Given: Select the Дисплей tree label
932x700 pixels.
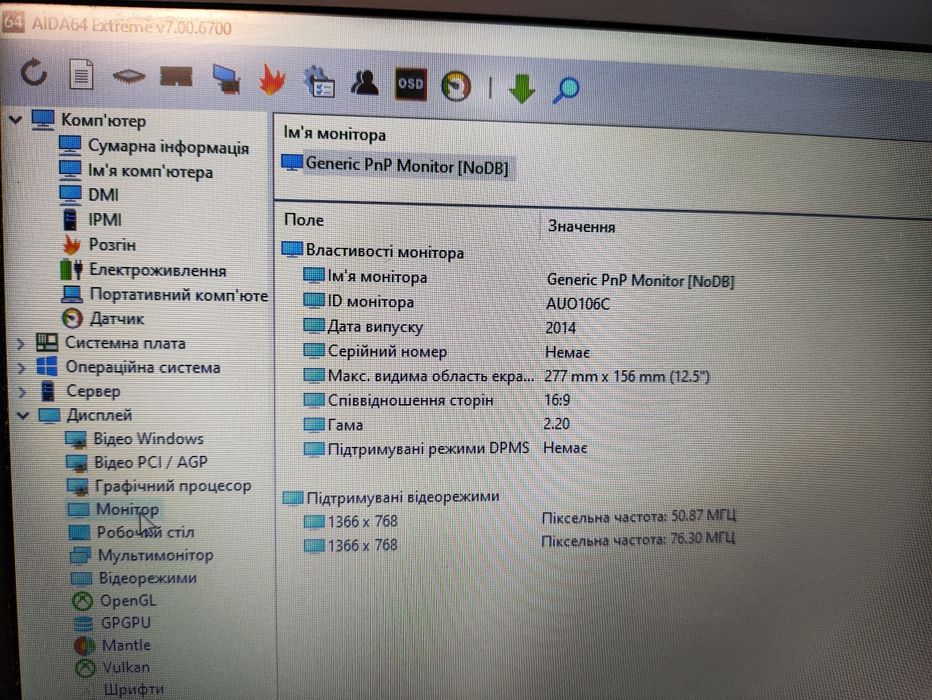Looking at the screenshot, I should pos(99,415).
